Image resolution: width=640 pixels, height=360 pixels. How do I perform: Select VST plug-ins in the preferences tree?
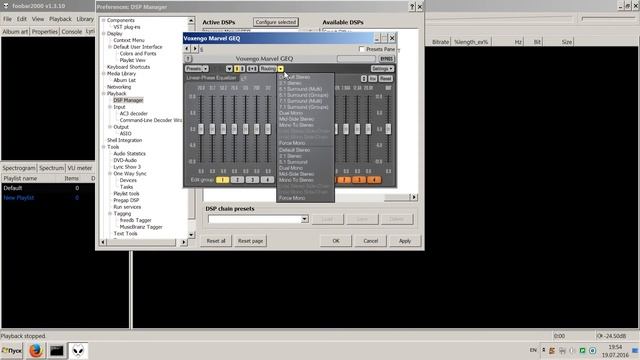point(127,27)
